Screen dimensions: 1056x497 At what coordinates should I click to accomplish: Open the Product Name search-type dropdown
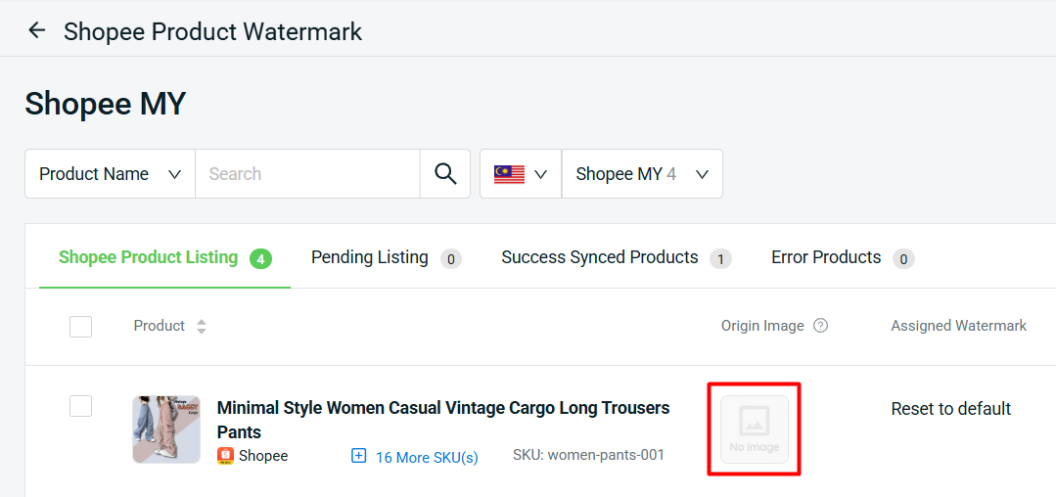pyautogui.click(x=110, y=174)
